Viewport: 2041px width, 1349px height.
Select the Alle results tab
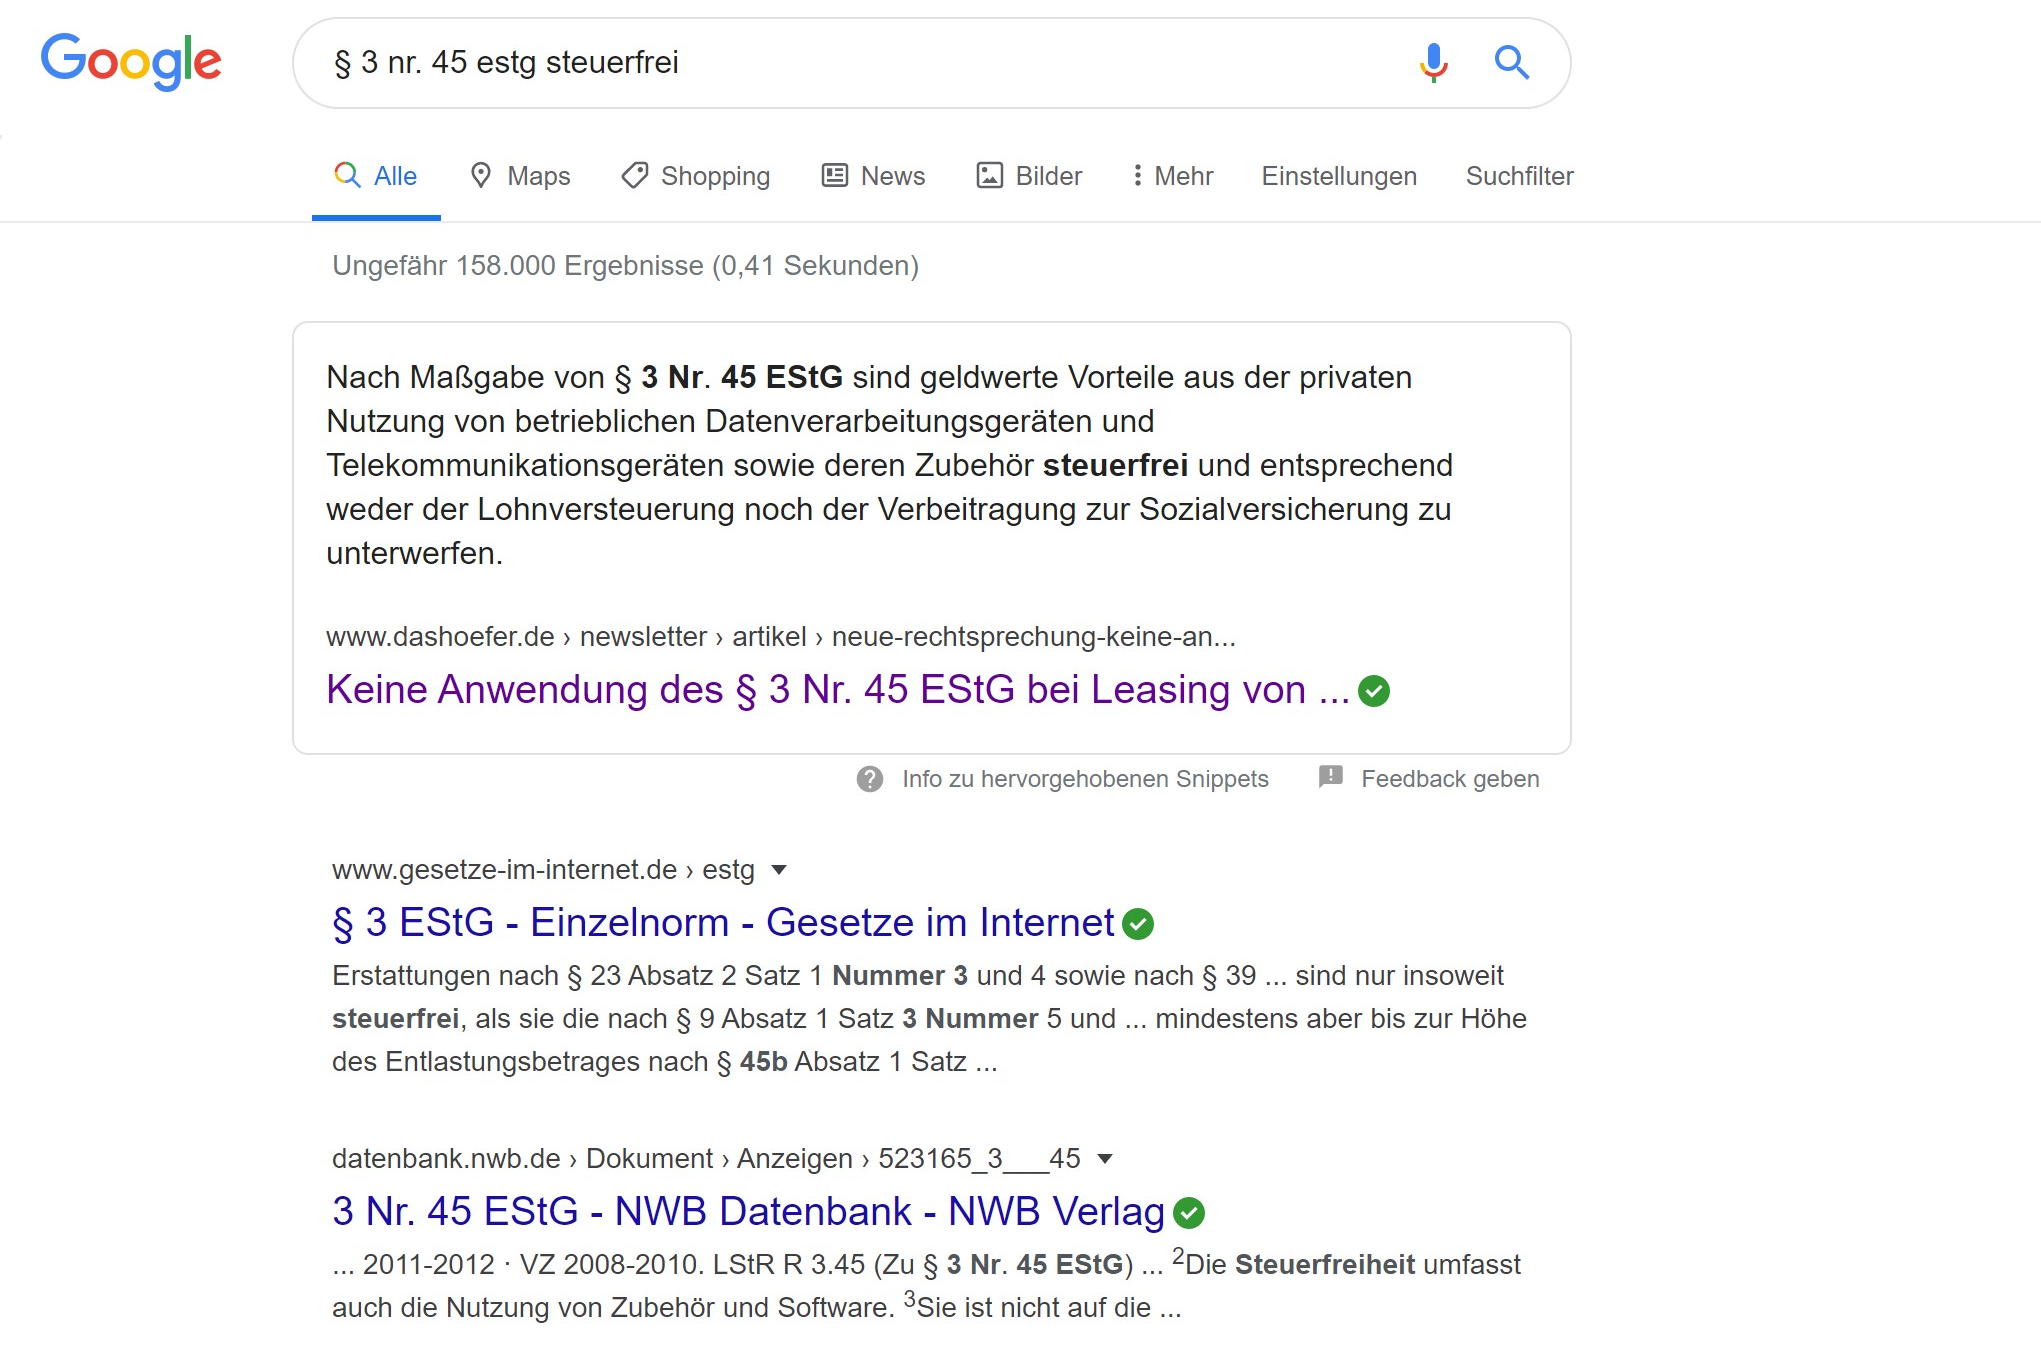click(376, 176)
